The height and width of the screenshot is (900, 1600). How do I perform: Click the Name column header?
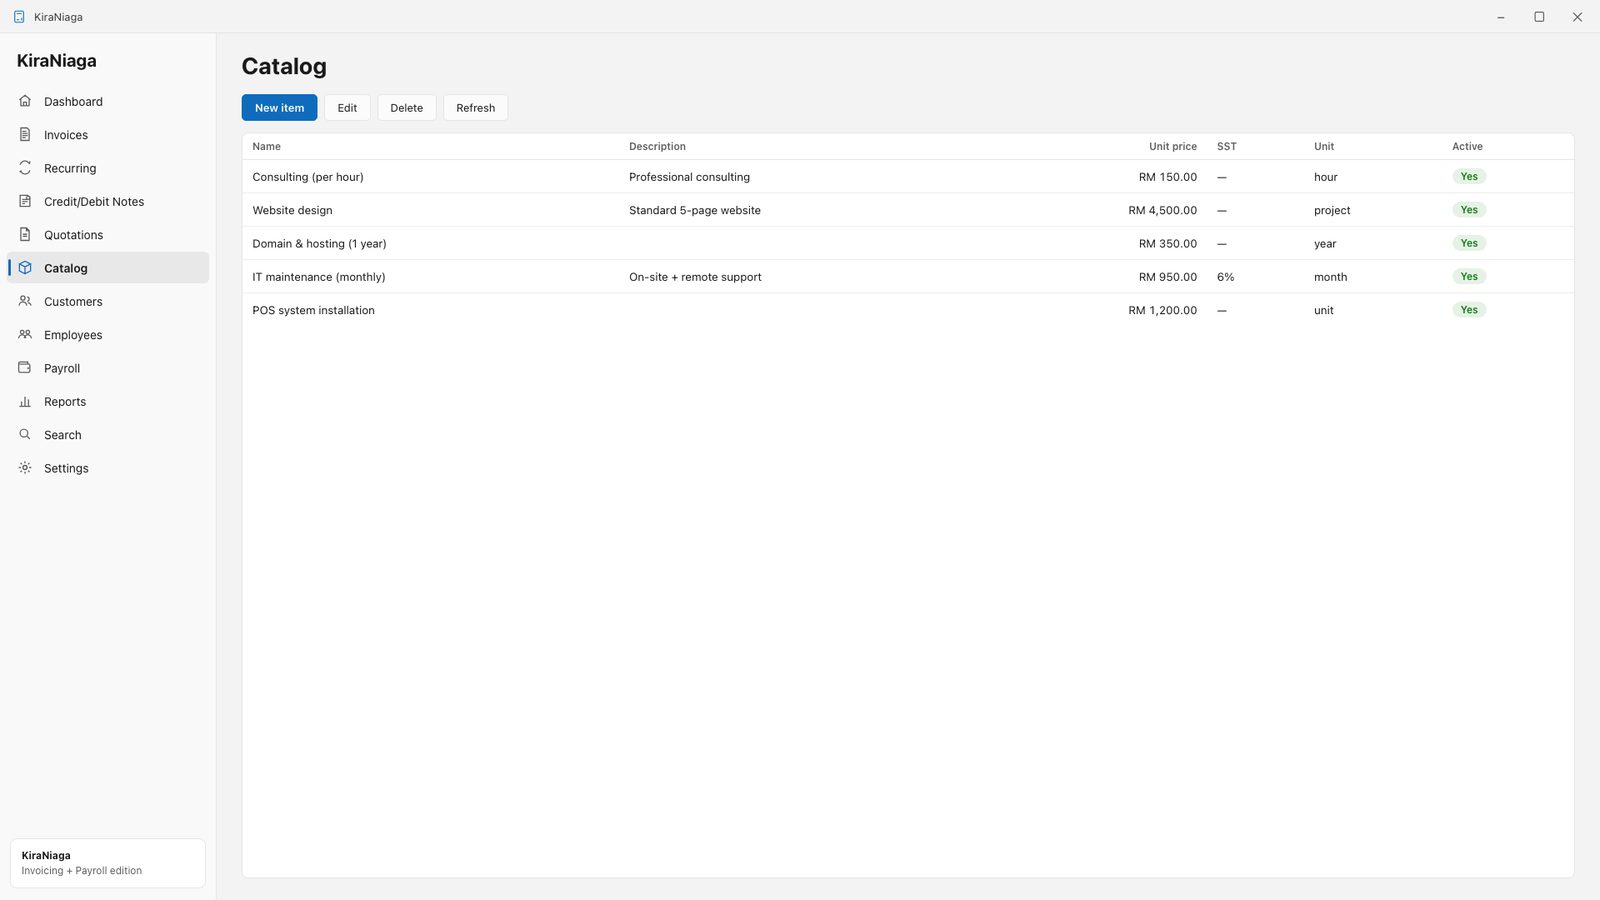[266, 146]
